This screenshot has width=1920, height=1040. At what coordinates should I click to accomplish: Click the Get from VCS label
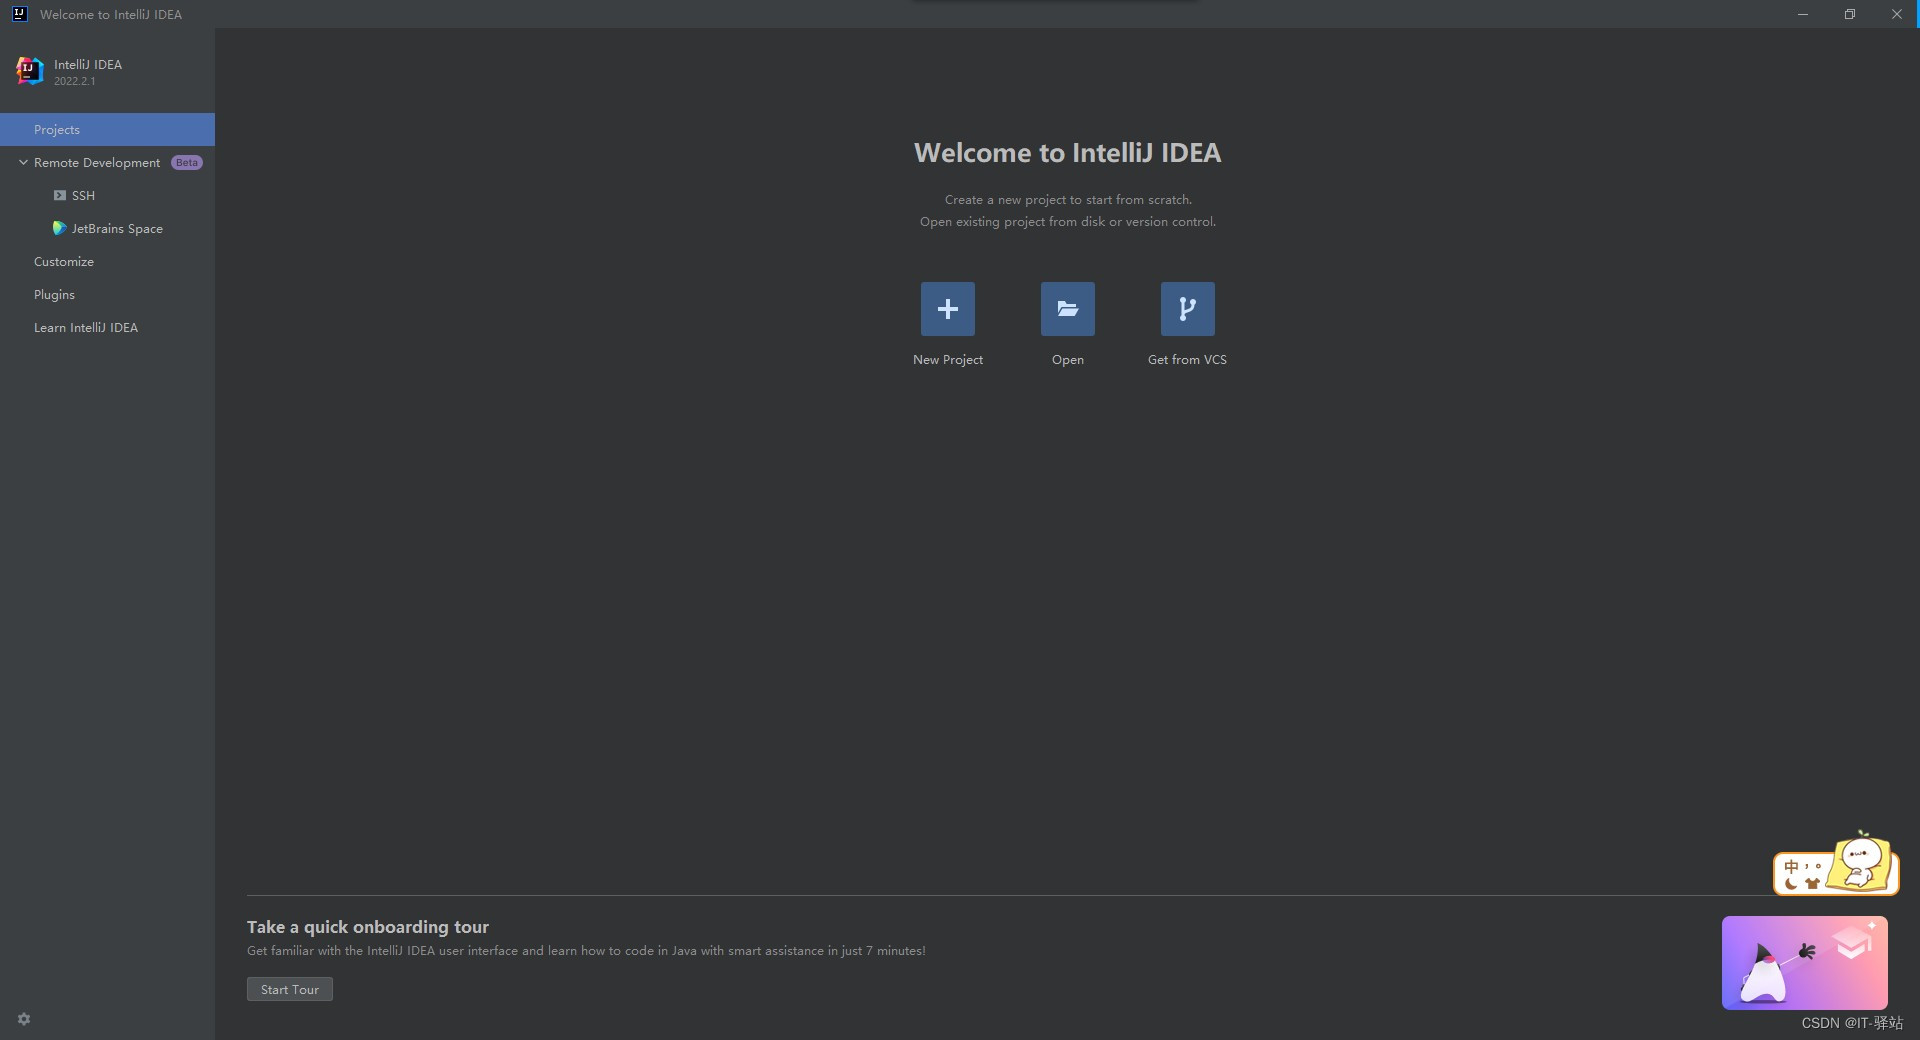[1187, 360]
